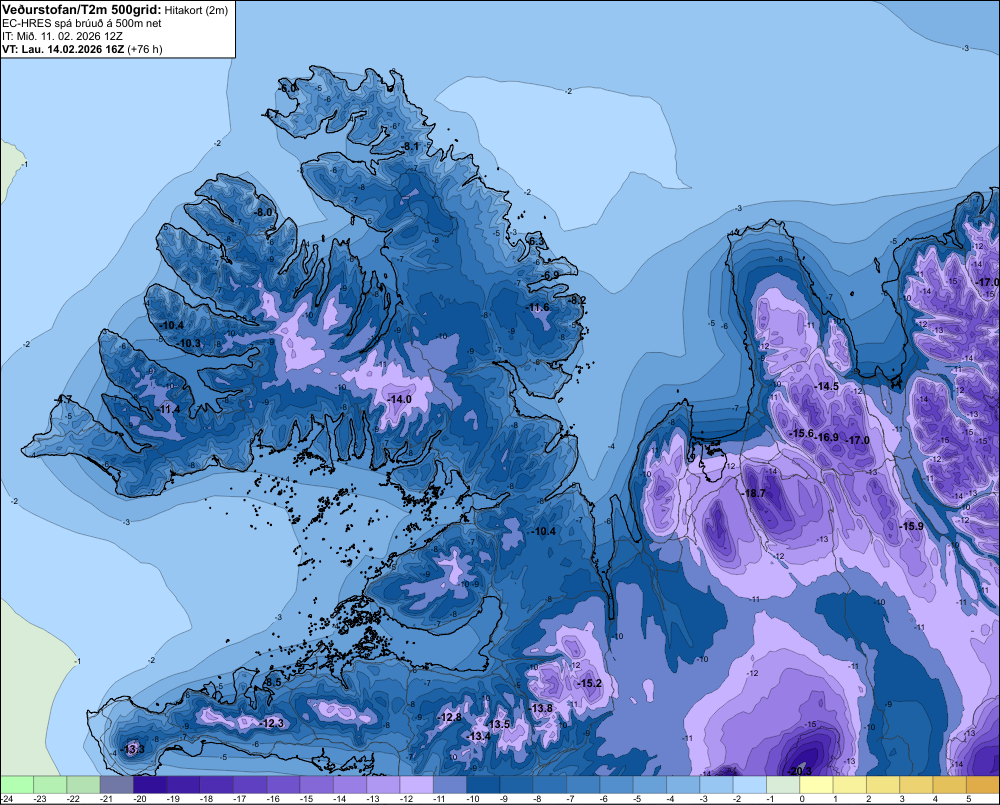Click the -11.4 temperature value

(168, 410)
